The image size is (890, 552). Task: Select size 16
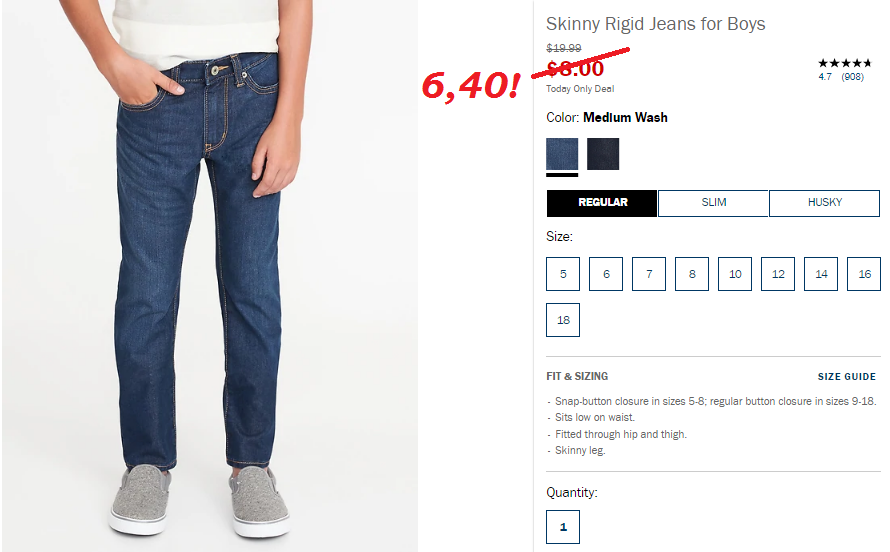(x=864, y=274)
